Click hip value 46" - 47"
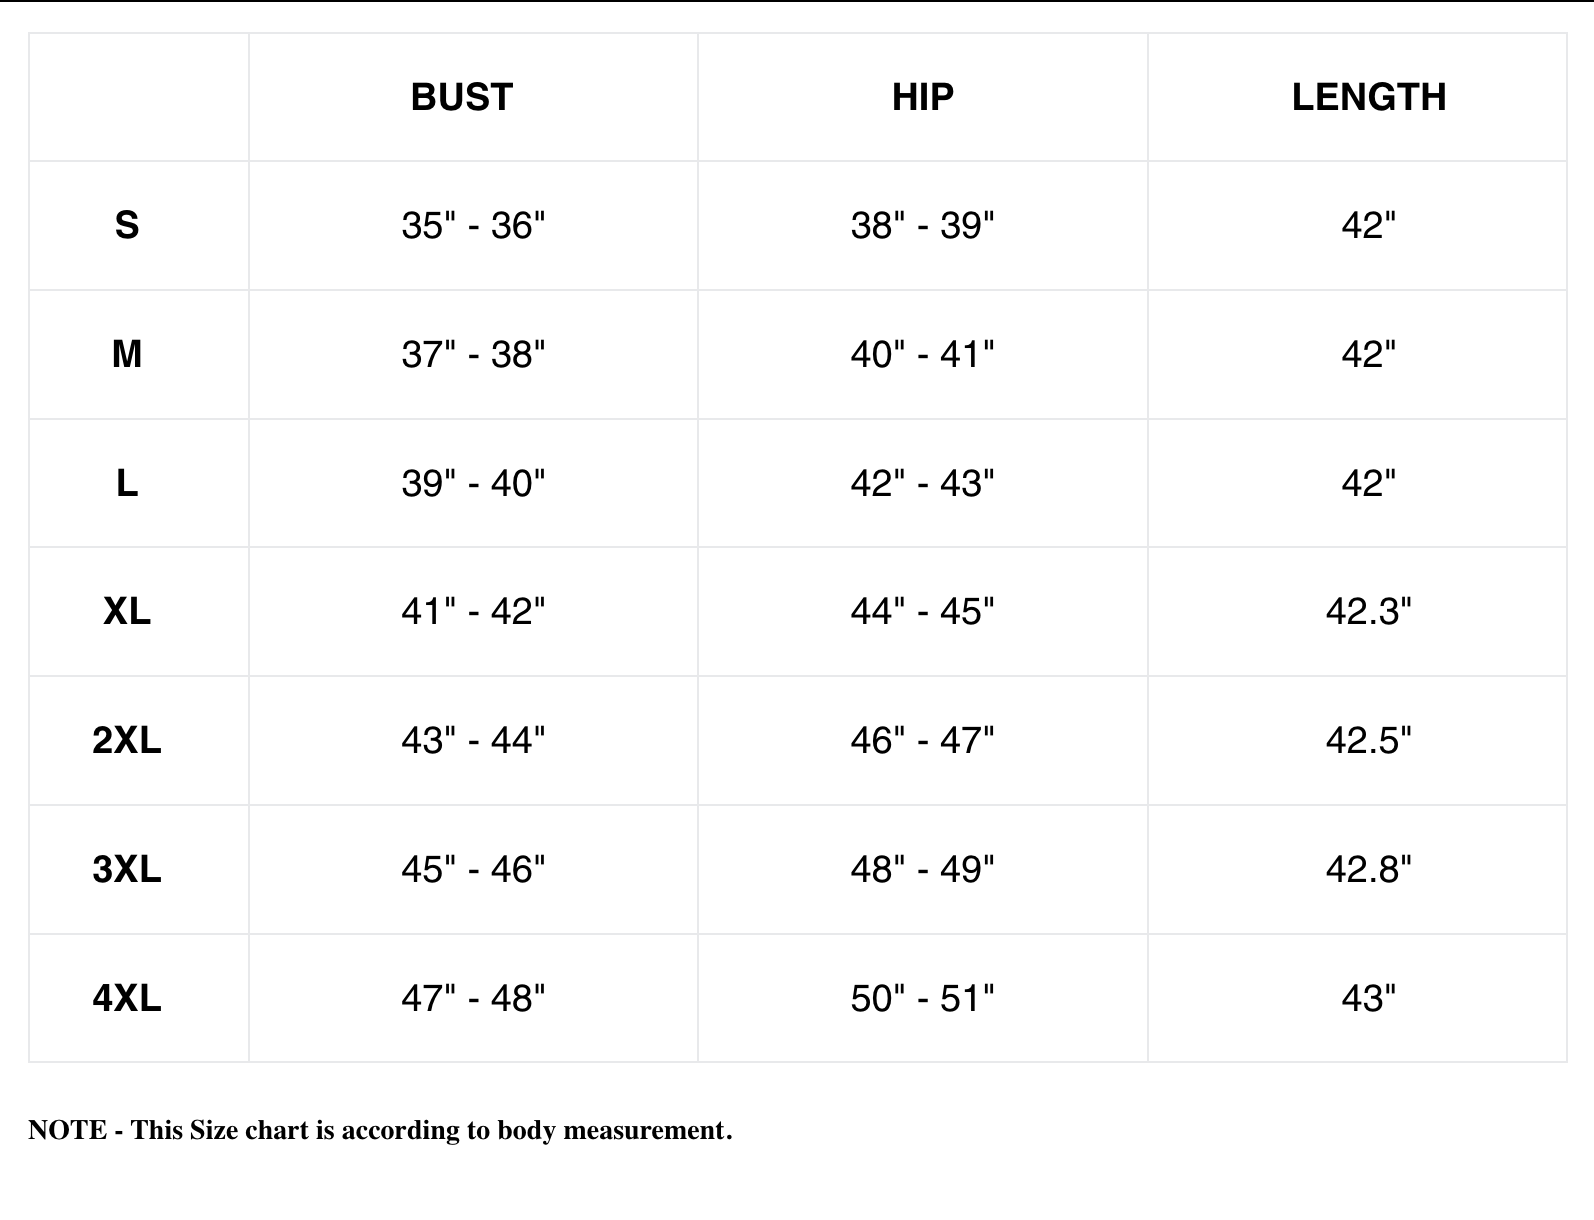Image resolution: width=1594 pixels, height=1220 pixels. 923,740
